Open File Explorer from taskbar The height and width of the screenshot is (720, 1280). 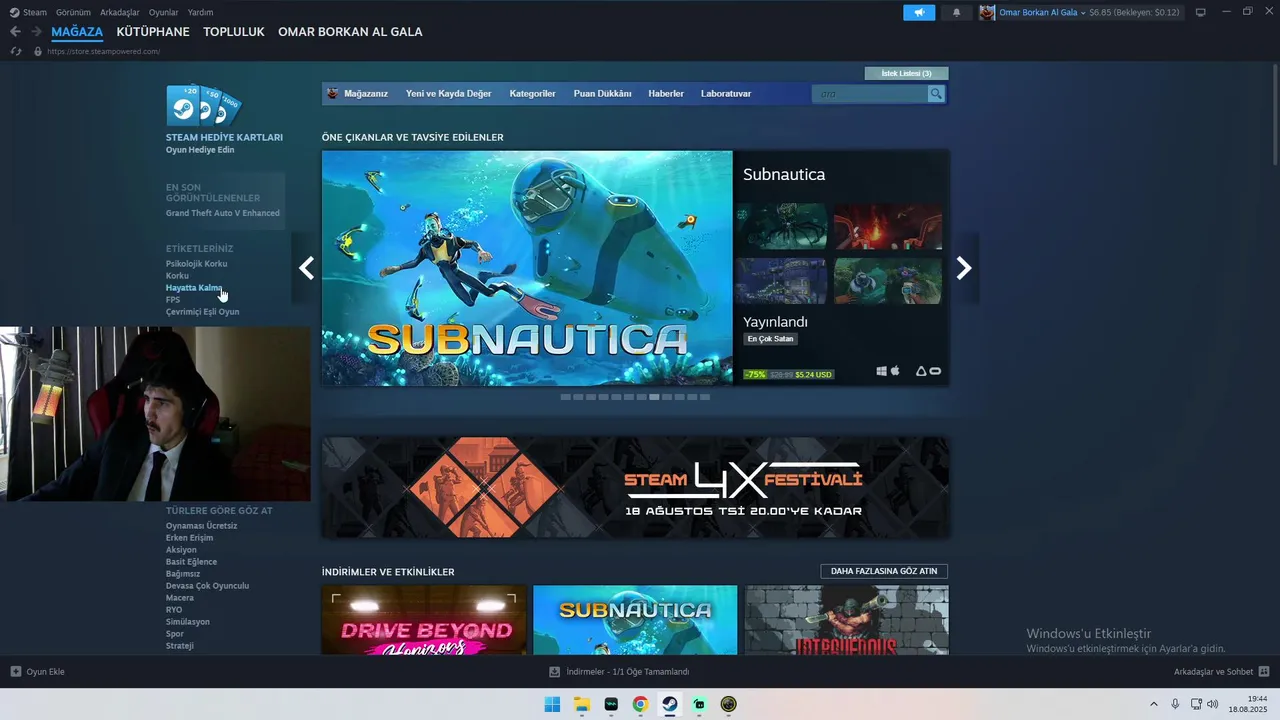pos(581,704)
